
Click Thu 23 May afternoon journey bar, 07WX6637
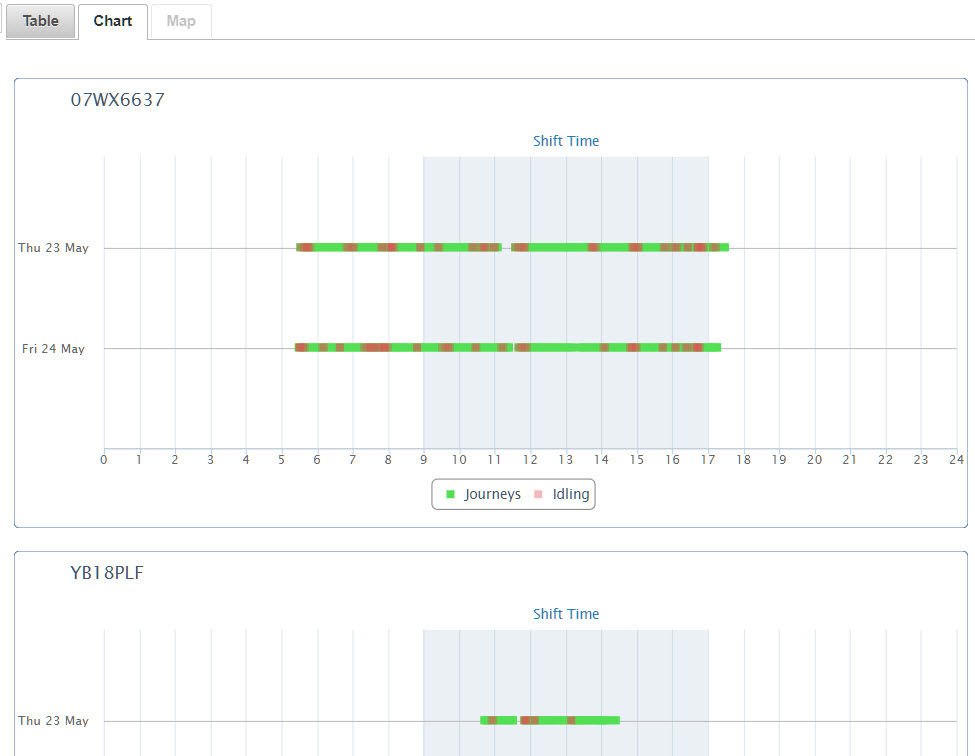pos(620,247)
